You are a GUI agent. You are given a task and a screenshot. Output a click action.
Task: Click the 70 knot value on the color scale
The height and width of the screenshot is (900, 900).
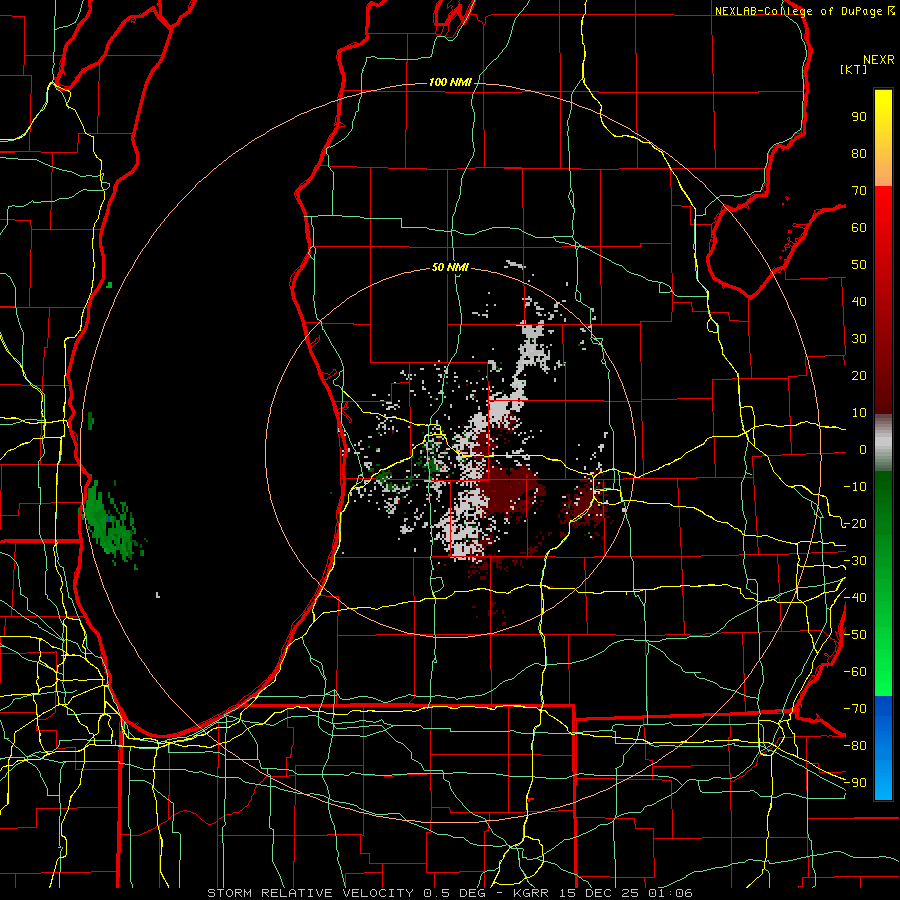(x=859, y=191)
